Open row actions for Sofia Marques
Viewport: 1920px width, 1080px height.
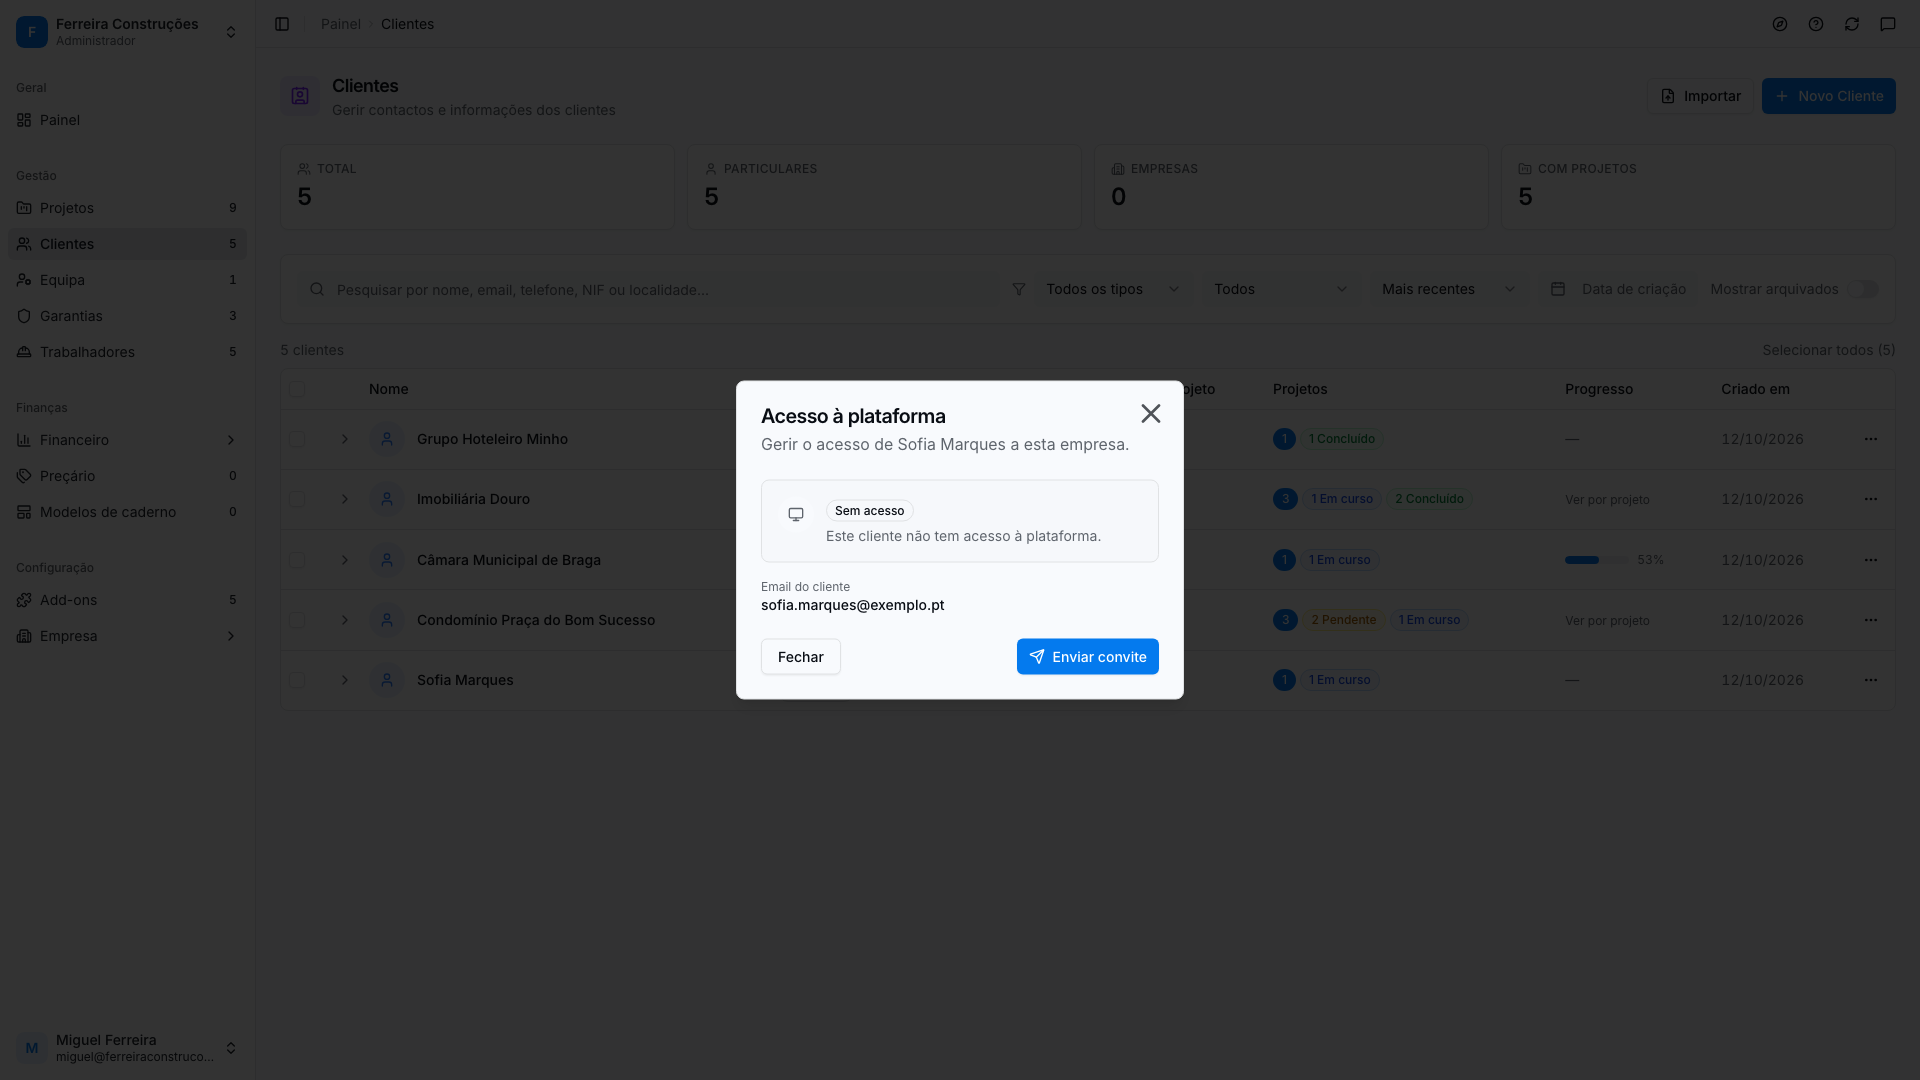[1870, 680]
